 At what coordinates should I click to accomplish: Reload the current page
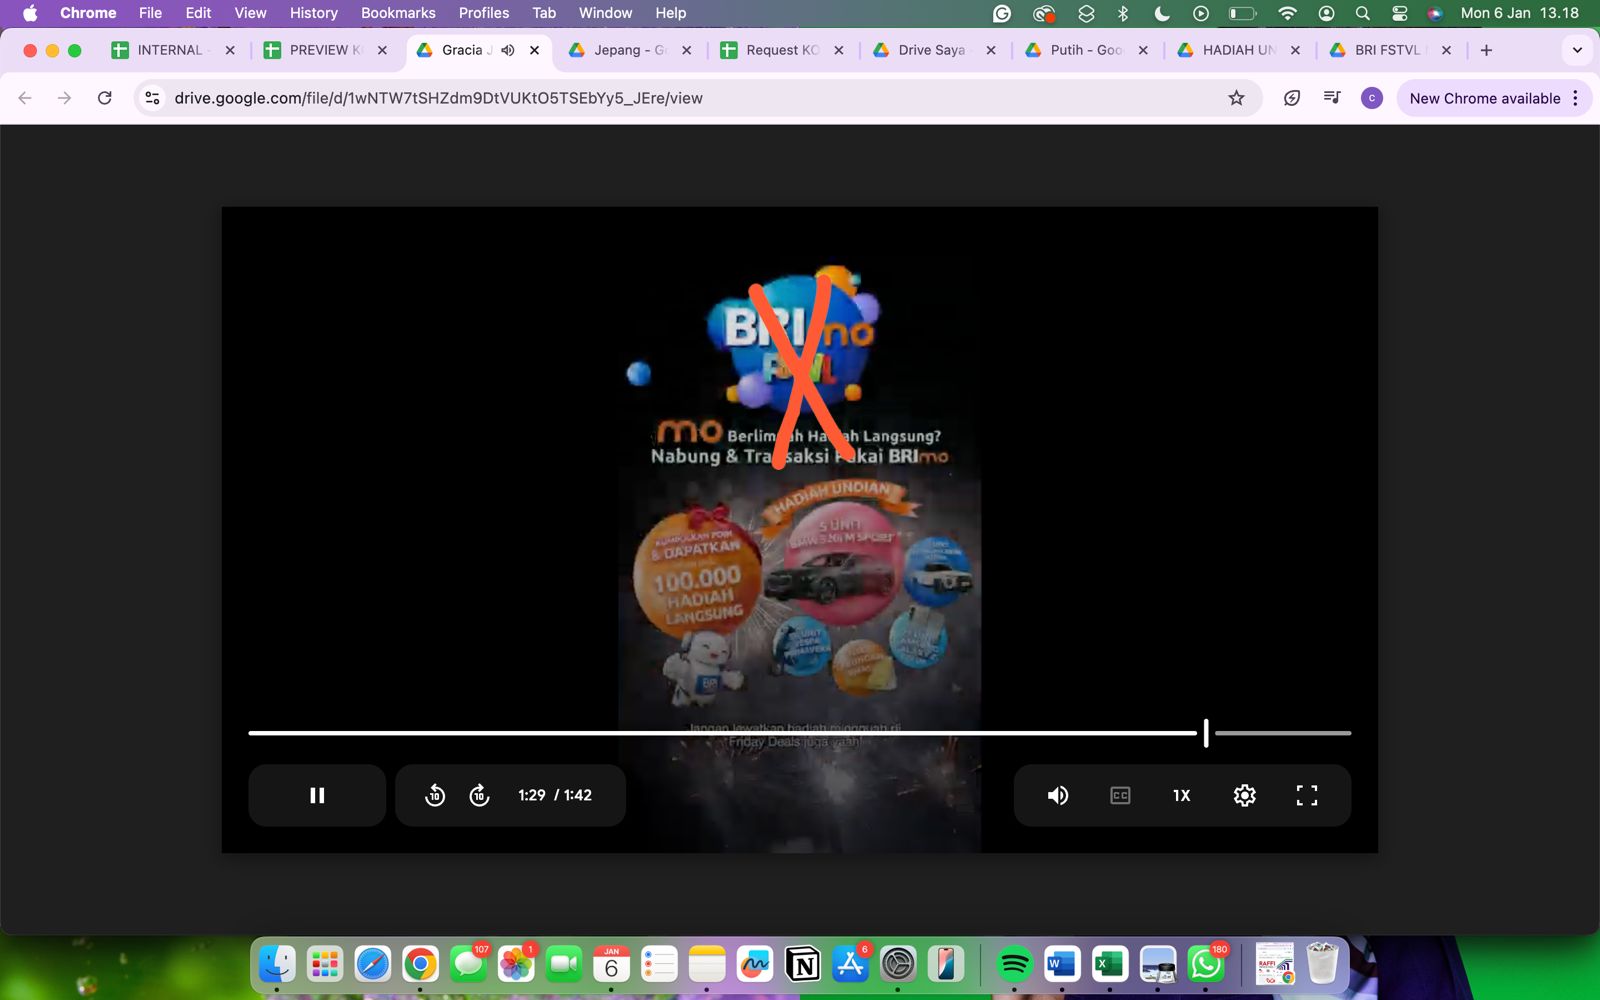tap(105, 98)
